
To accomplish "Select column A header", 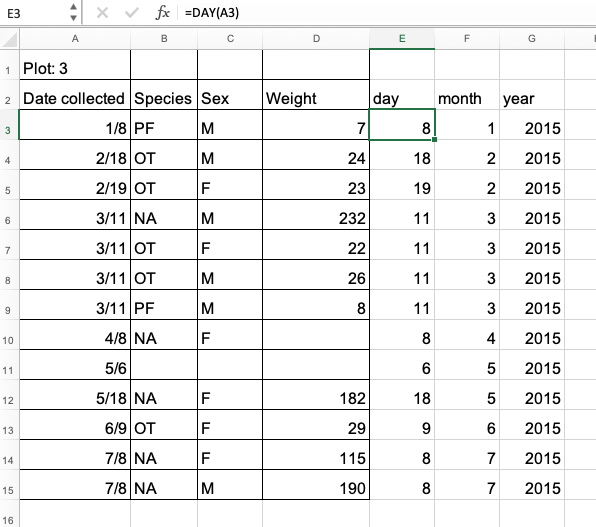I will [75, 38].
